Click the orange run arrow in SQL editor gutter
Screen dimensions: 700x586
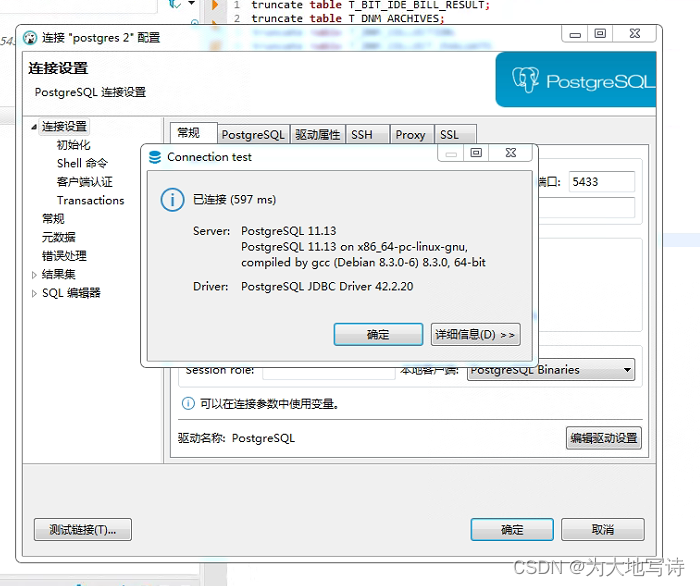[x=215, y=5]
